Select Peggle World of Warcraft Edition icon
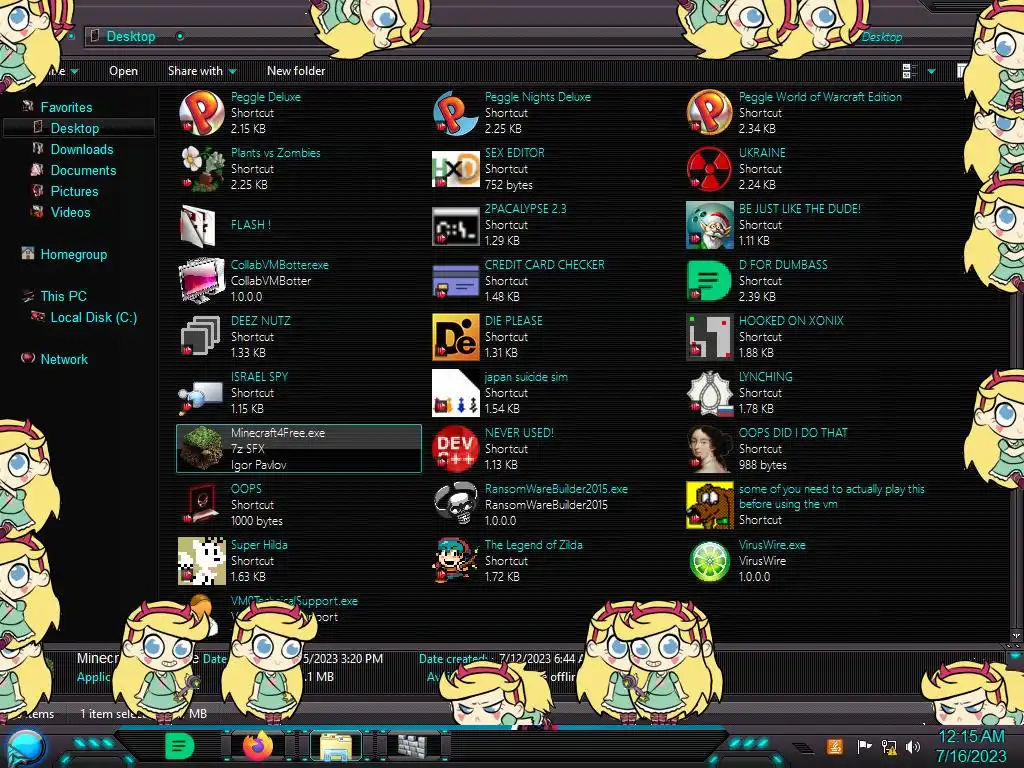 [710, 113]
